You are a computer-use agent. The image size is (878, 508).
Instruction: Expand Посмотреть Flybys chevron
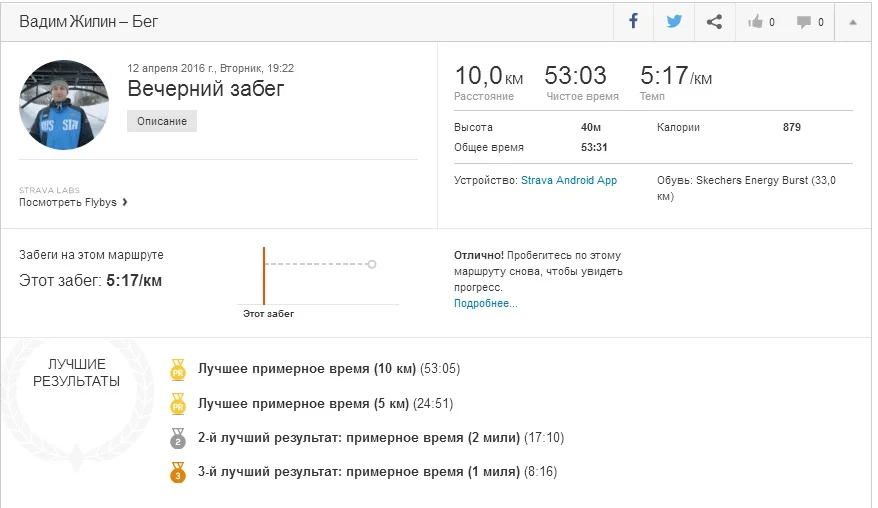click(x=124, y=202)
